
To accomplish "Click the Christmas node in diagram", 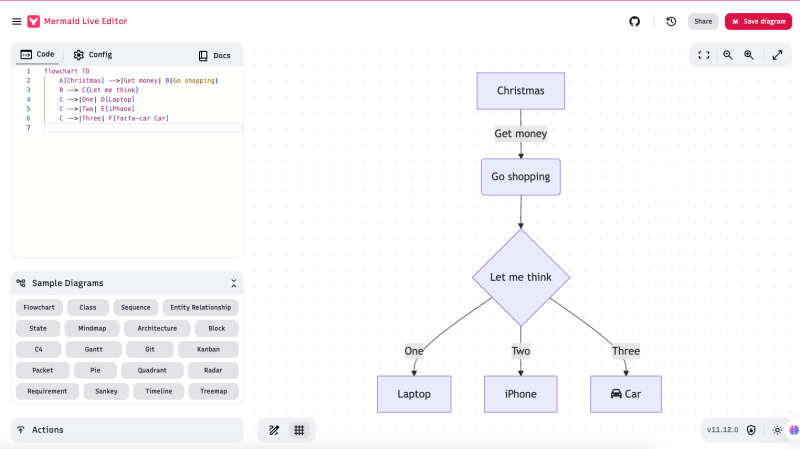I will pyautogui.click(x=520, y=91).
